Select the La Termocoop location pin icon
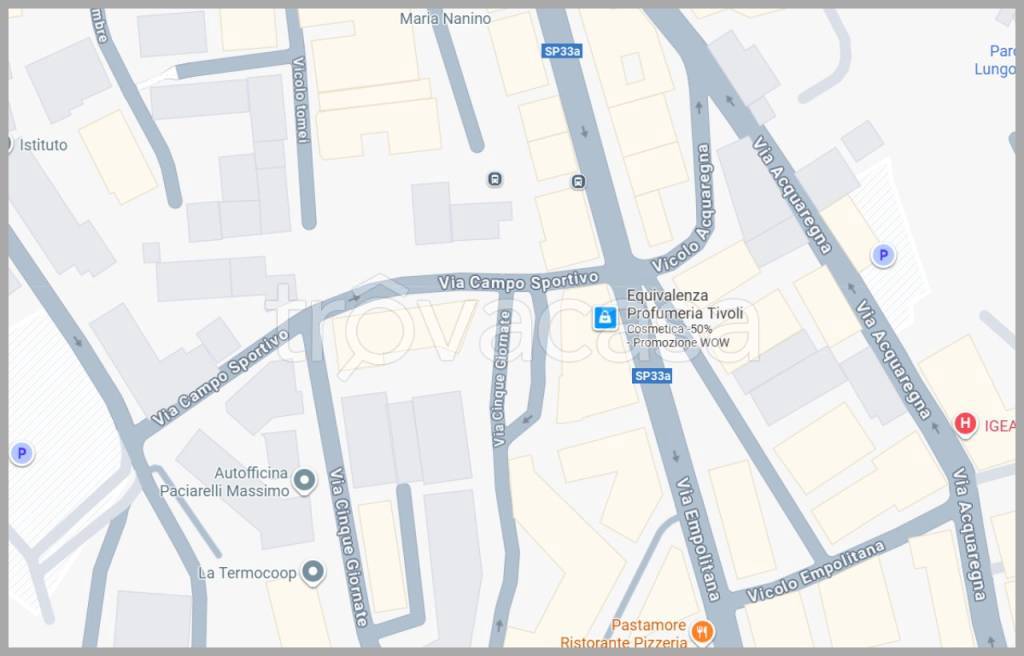 (x=314, y=572)
